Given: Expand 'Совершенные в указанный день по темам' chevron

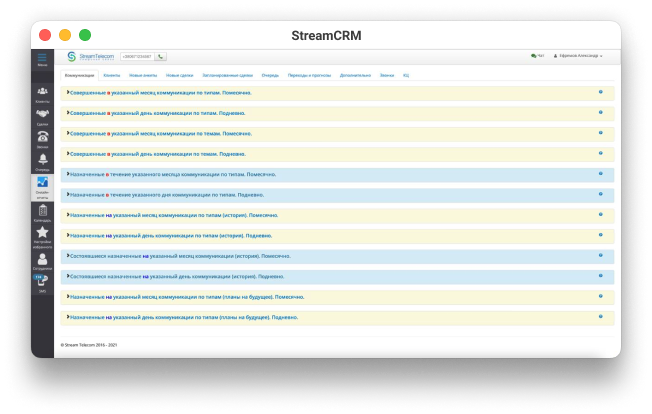Looking at the screenshot, I should 68,153.
